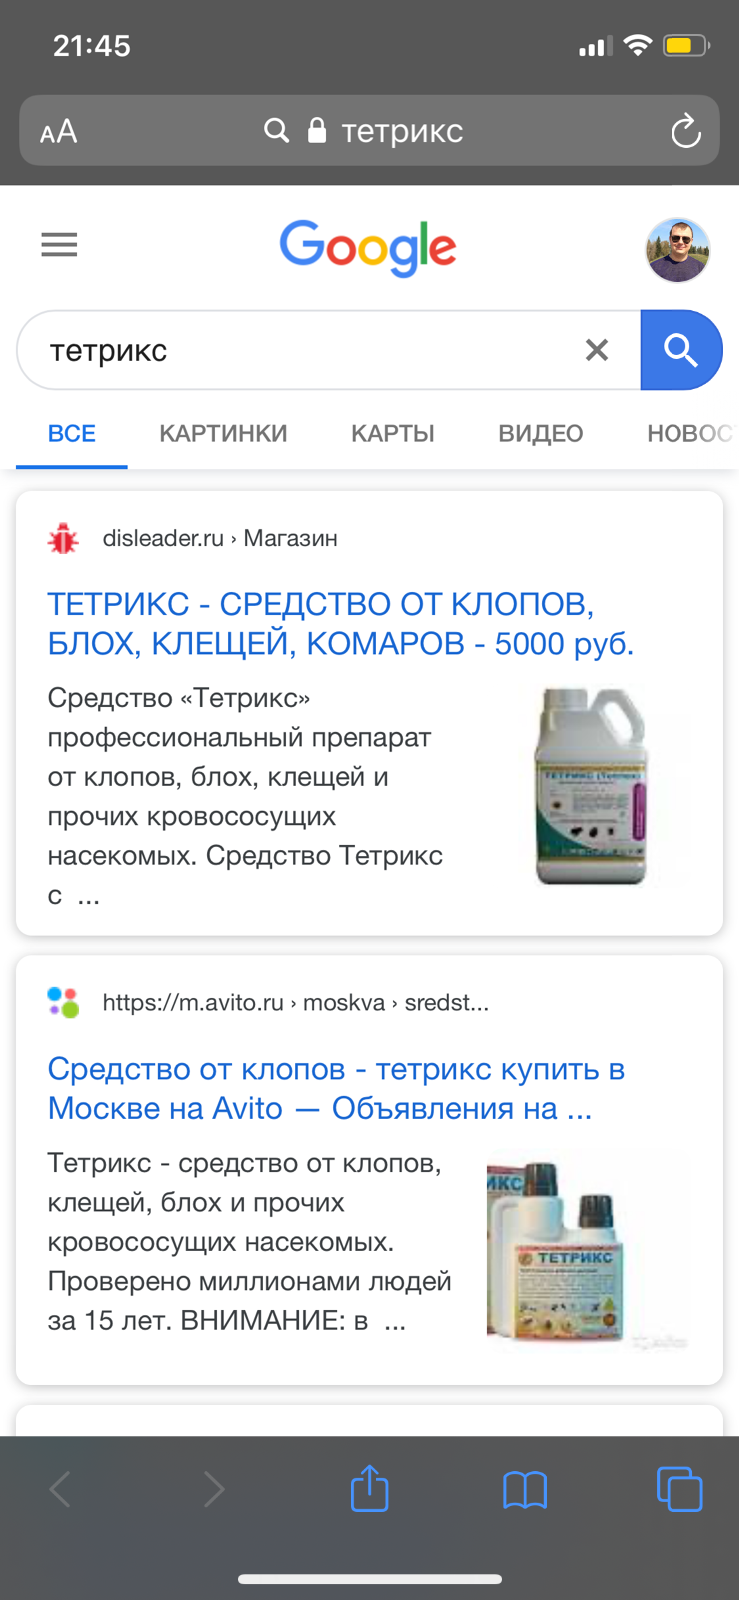The image size is (739, 1600).
Task: Open the Safari share sheet
Action: coord(369,1489)
